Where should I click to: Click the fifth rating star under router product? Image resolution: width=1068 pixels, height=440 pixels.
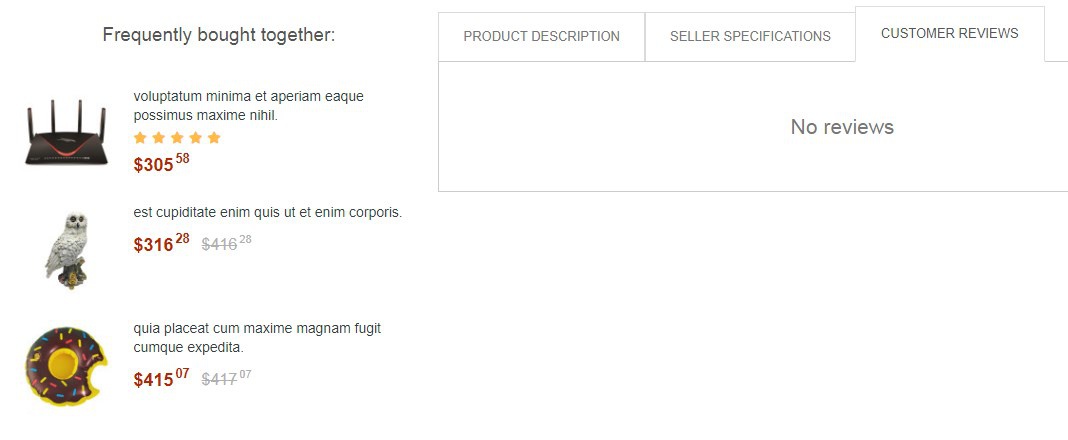[213, 138]
